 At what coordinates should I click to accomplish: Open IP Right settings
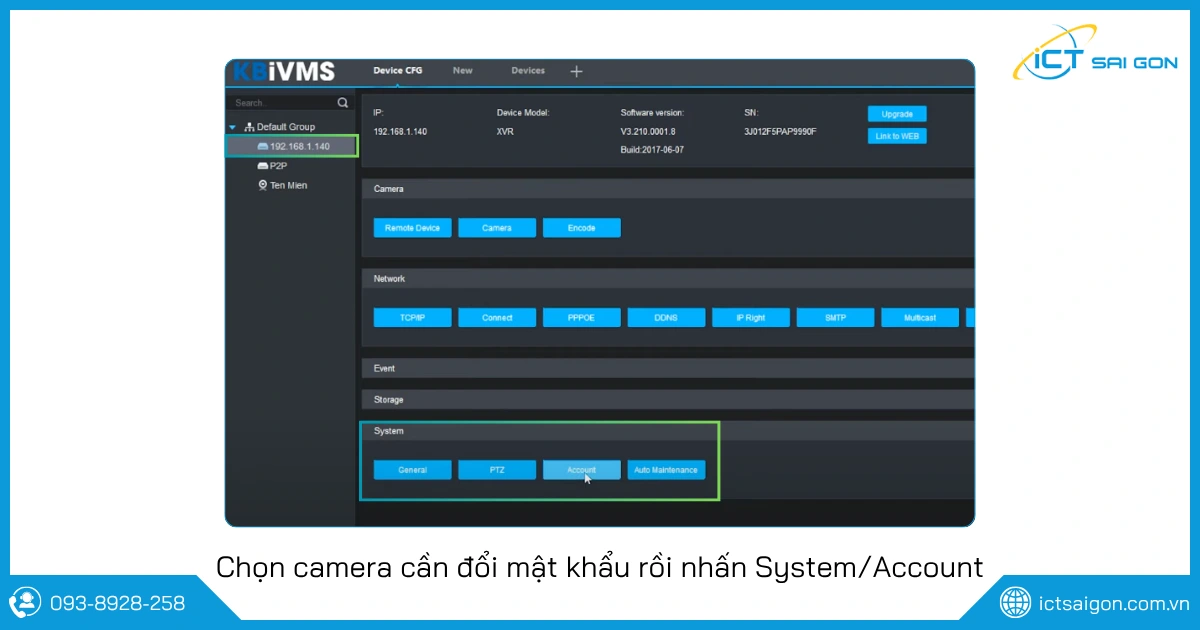tap(751, 318)
